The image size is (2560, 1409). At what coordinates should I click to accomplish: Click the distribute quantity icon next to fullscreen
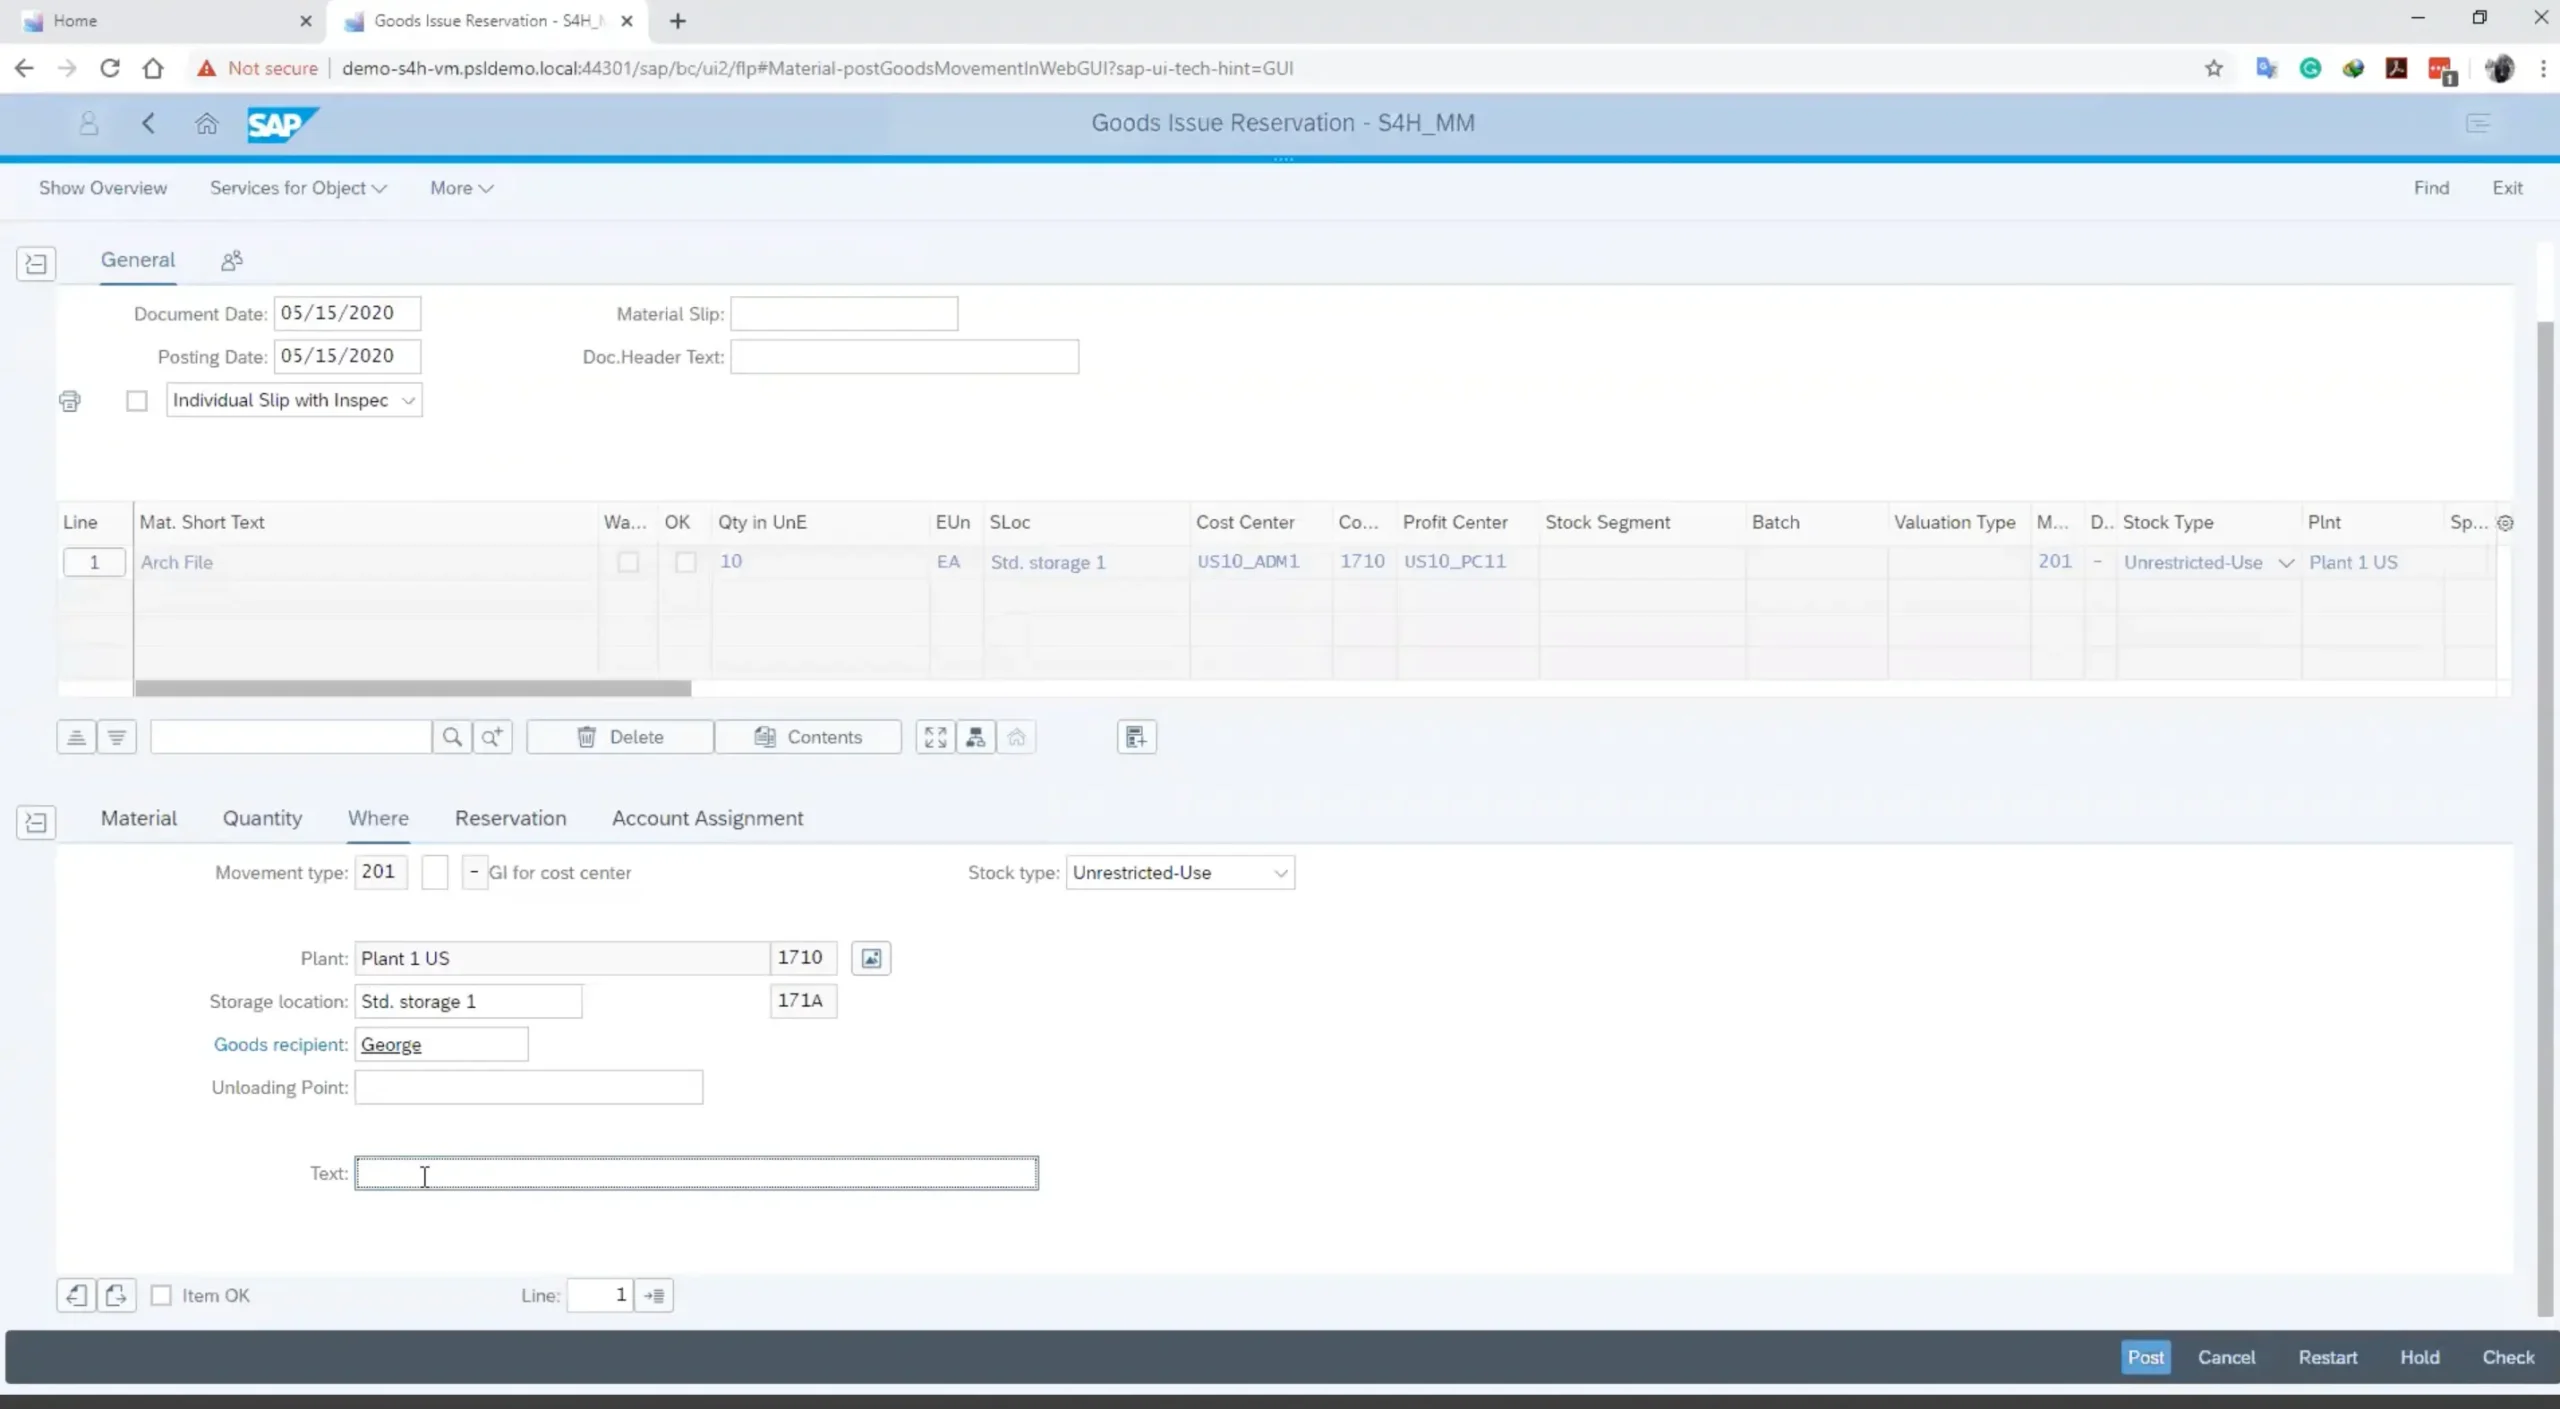pos(975,738)
